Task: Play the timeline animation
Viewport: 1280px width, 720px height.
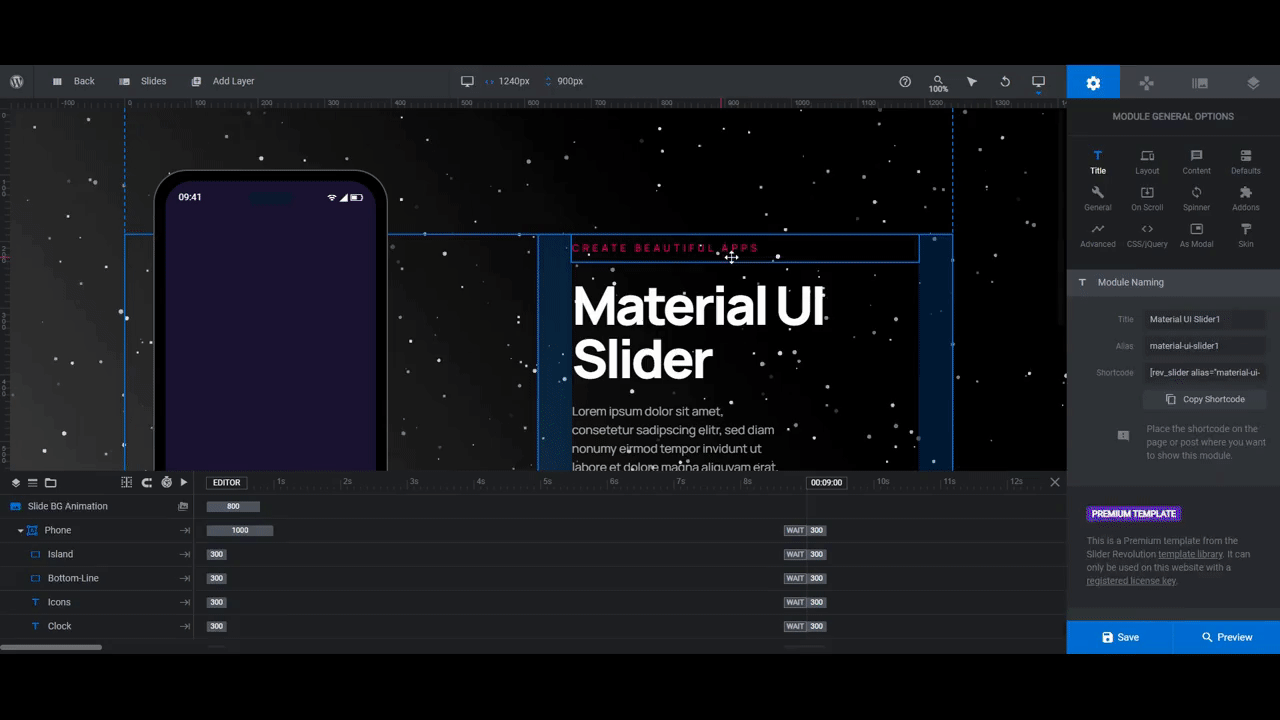Action: 184,482
